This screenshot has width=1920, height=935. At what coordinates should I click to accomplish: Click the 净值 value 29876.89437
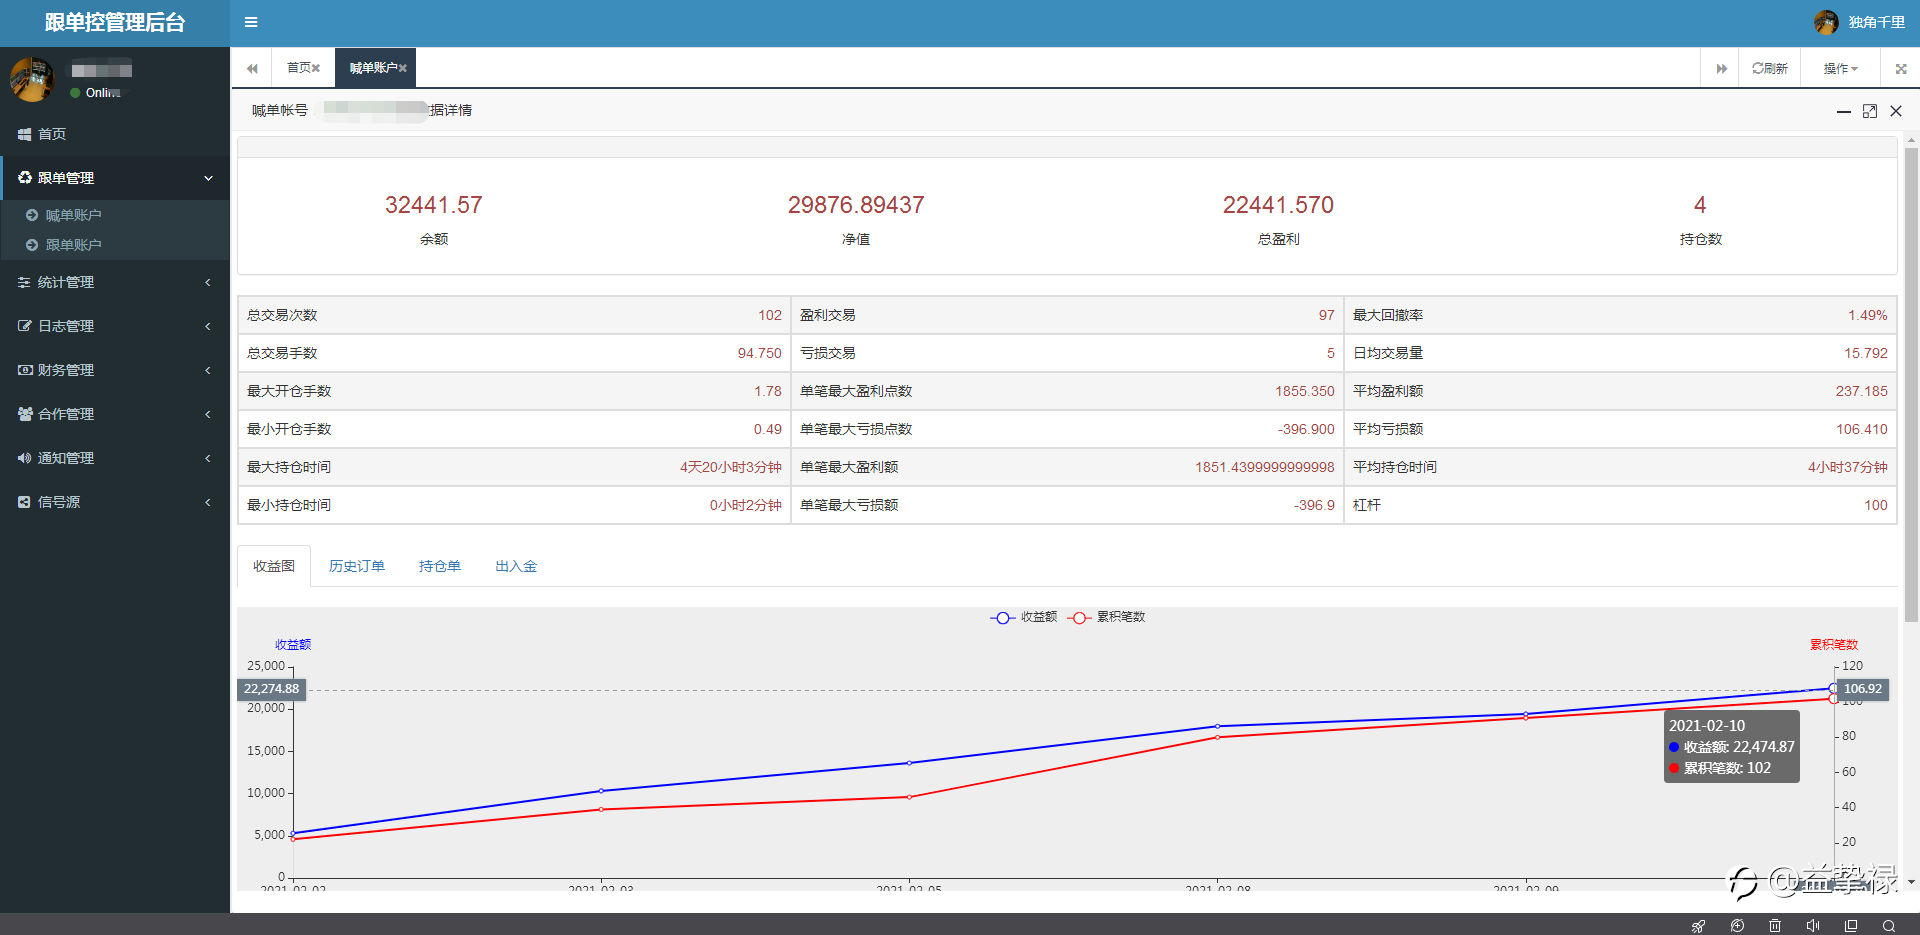(856, 205)
